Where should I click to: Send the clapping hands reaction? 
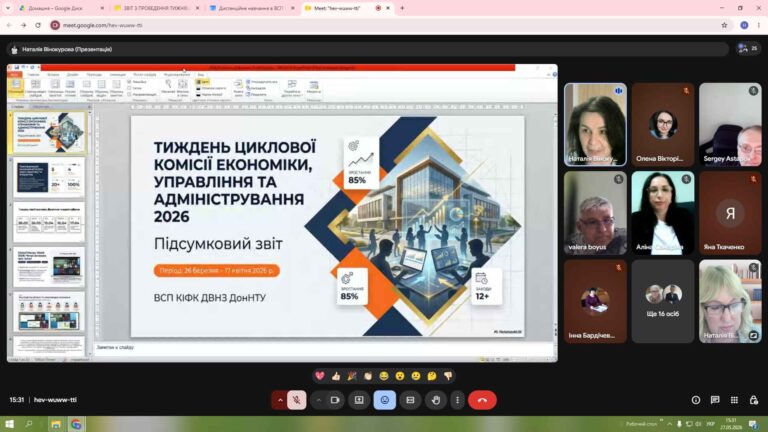tap(368, 376)
